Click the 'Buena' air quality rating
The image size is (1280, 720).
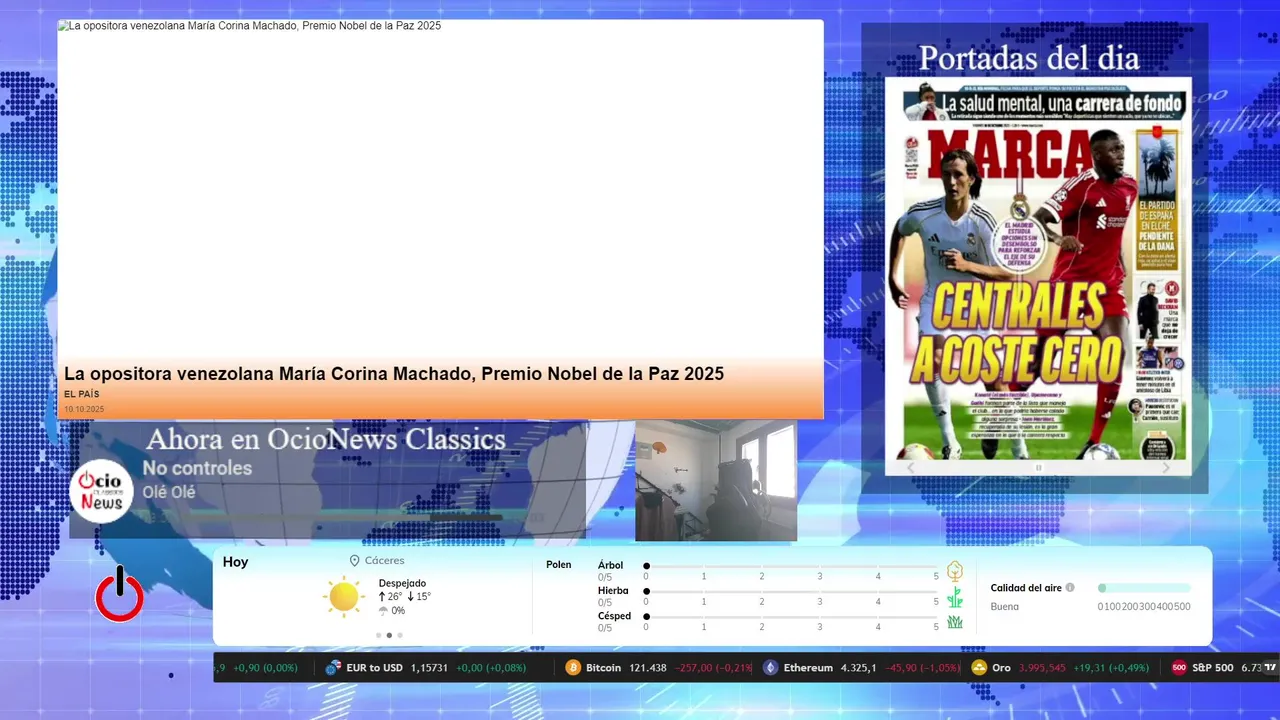pyautogui.click(x=1005, y=607)
